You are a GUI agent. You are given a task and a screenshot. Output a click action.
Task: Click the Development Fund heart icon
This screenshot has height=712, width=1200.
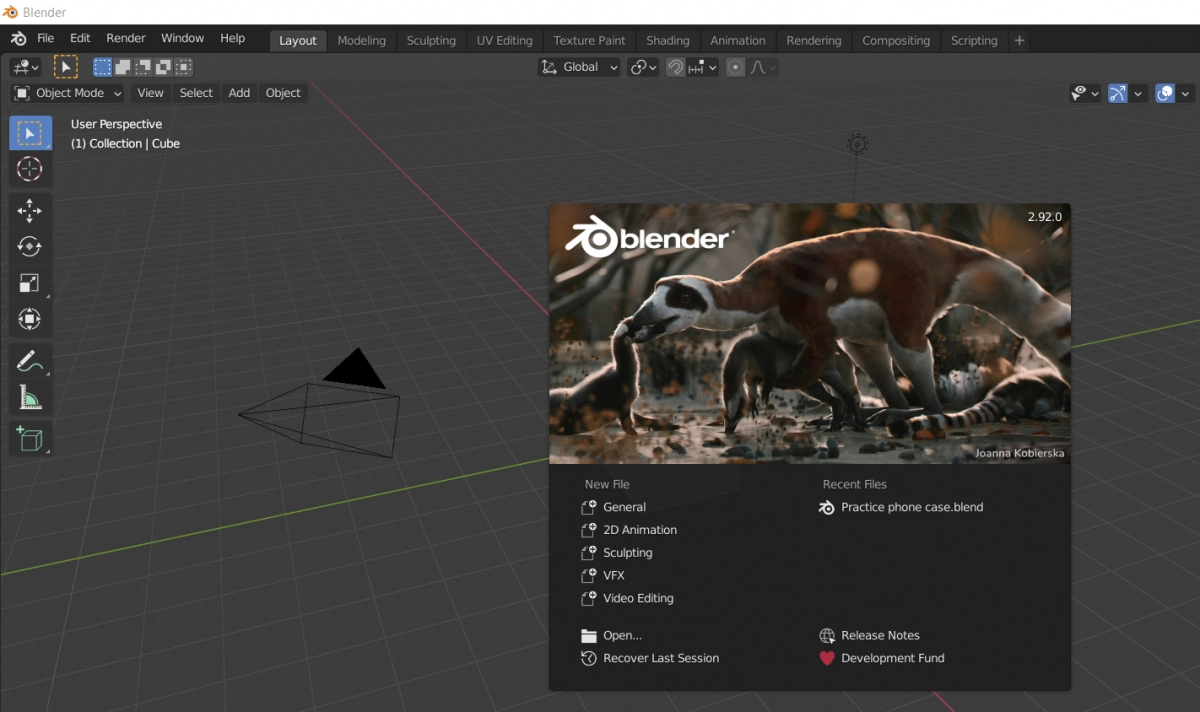click(x=825, y=658)
